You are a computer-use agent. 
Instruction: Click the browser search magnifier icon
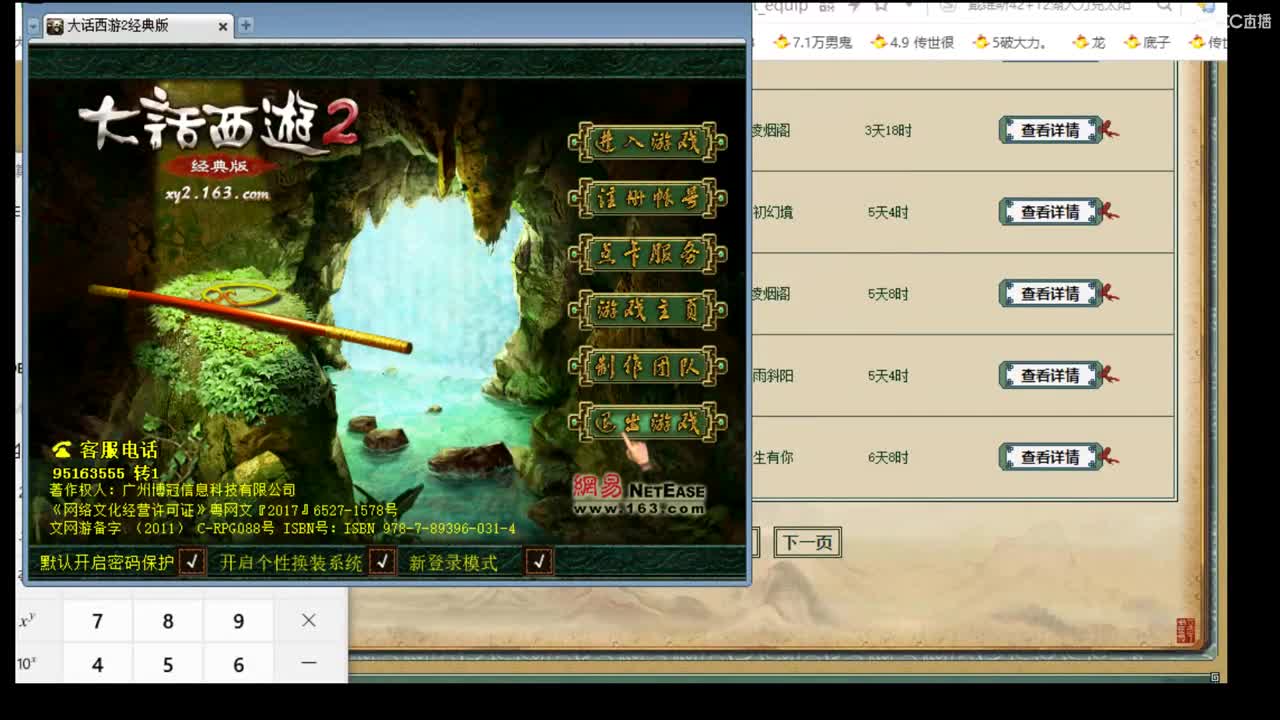1164,6
